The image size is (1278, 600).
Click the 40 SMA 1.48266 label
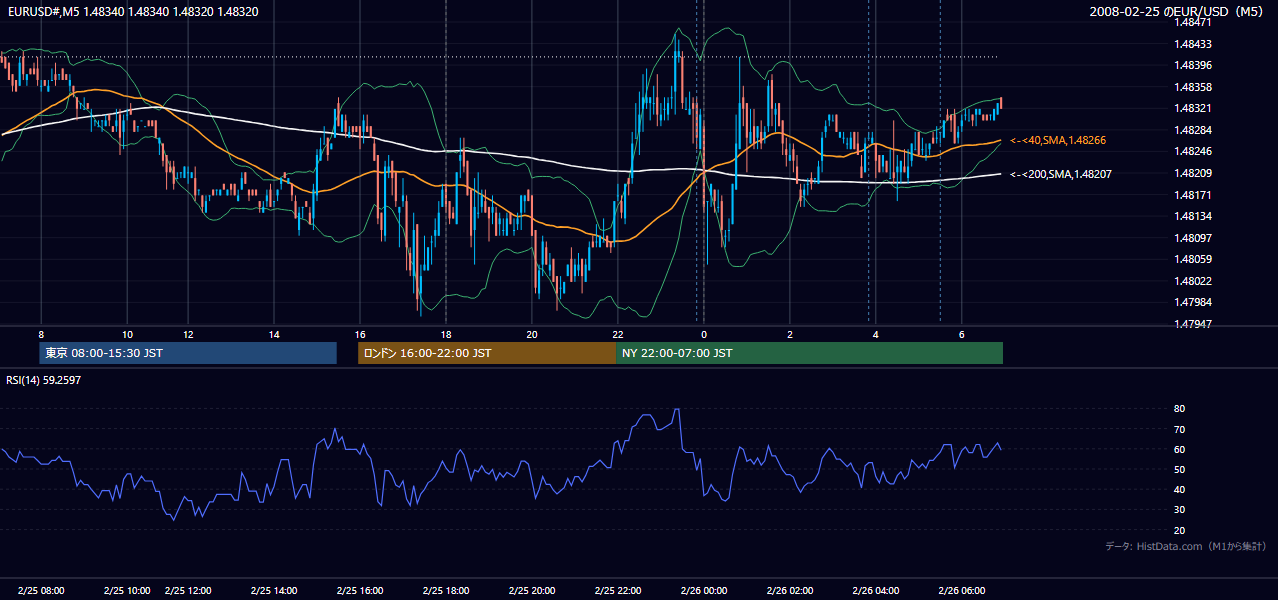[1058, 141]
